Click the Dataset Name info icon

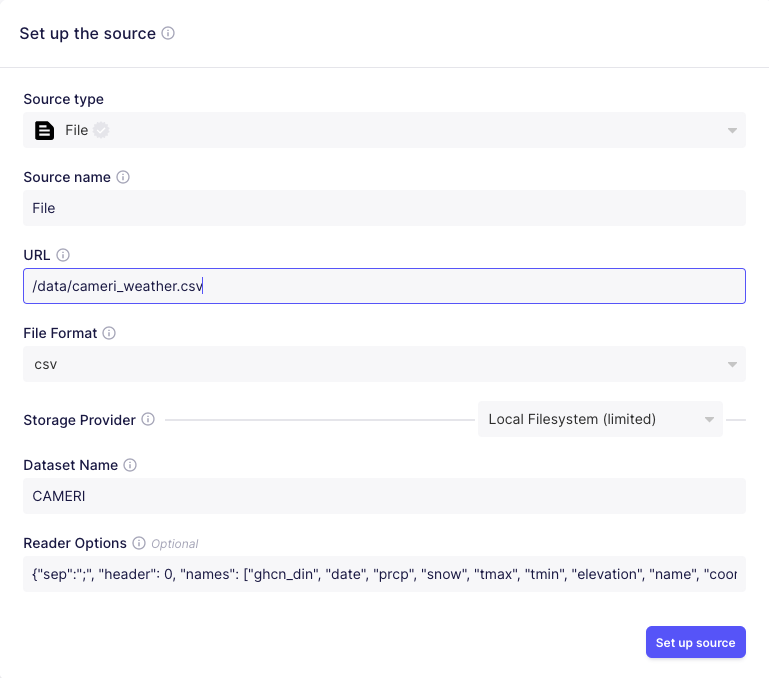click(x=129, y=465)
